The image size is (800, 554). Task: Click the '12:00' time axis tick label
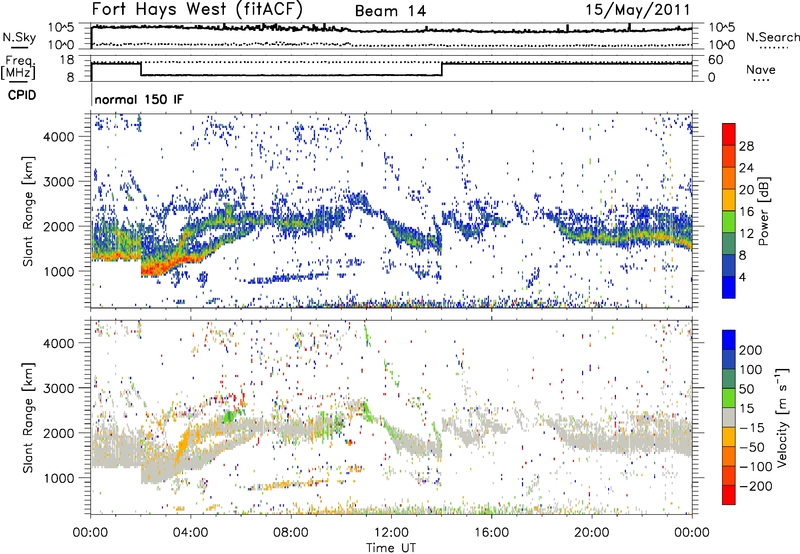click(391, 533)
